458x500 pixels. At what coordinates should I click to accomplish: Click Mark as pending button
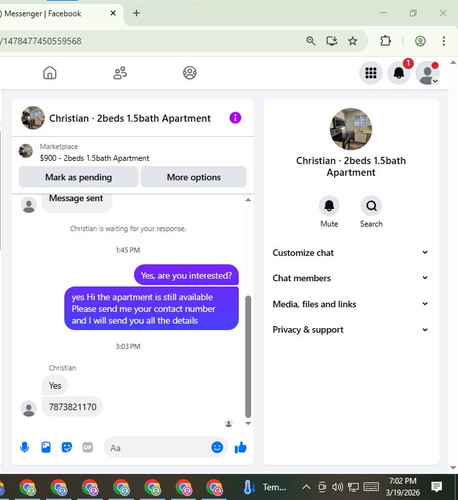point(78,177)
